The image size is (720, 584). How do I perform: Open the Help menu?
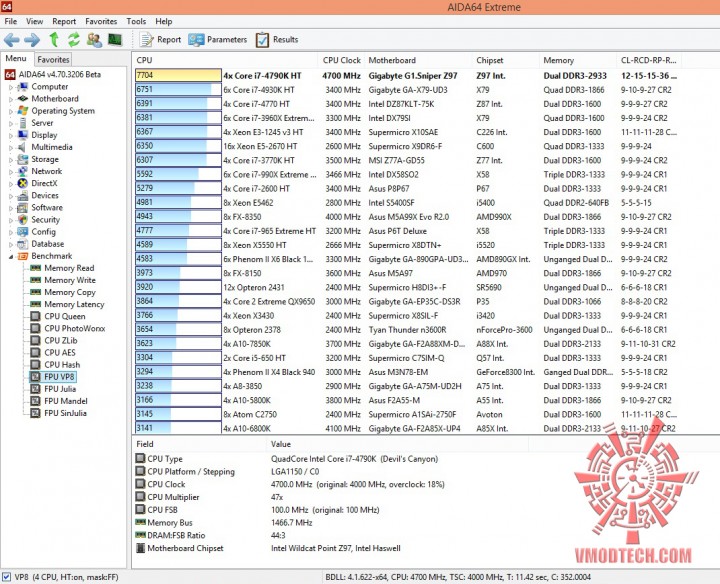click(163, 21)
